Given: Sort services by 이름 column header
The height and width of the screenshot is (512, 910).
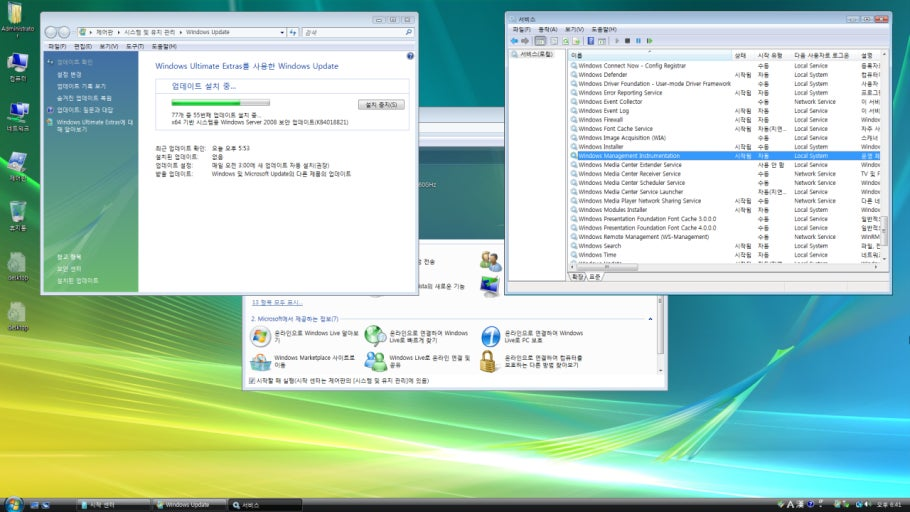Looking at the screenshot, I should (x=650, y=55).
